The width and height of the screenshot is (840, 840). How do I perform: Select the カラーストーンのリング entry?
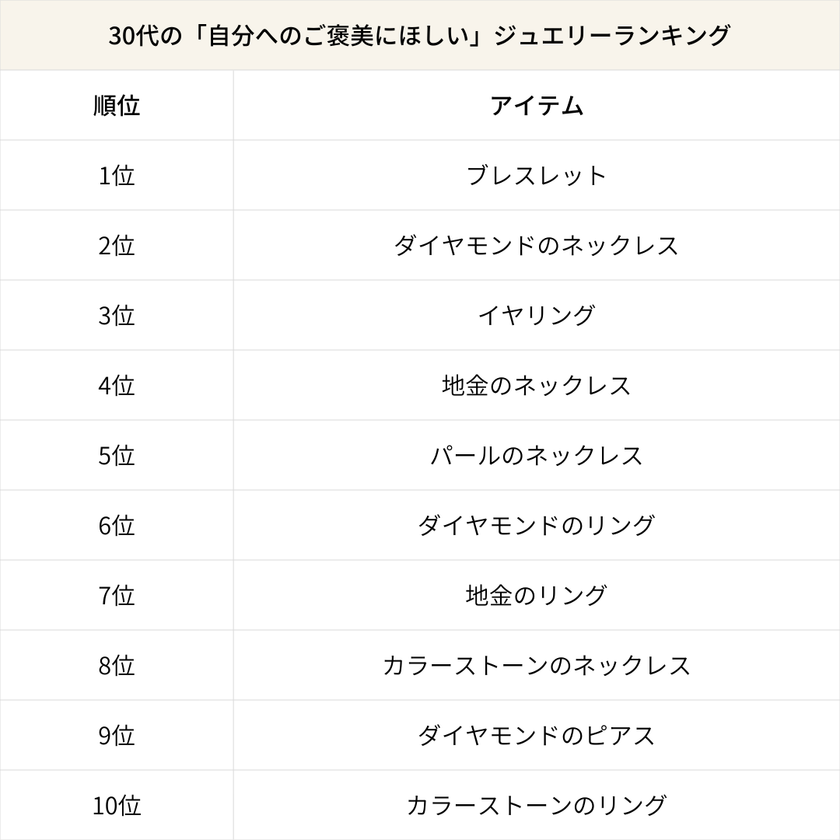(536, 805)
